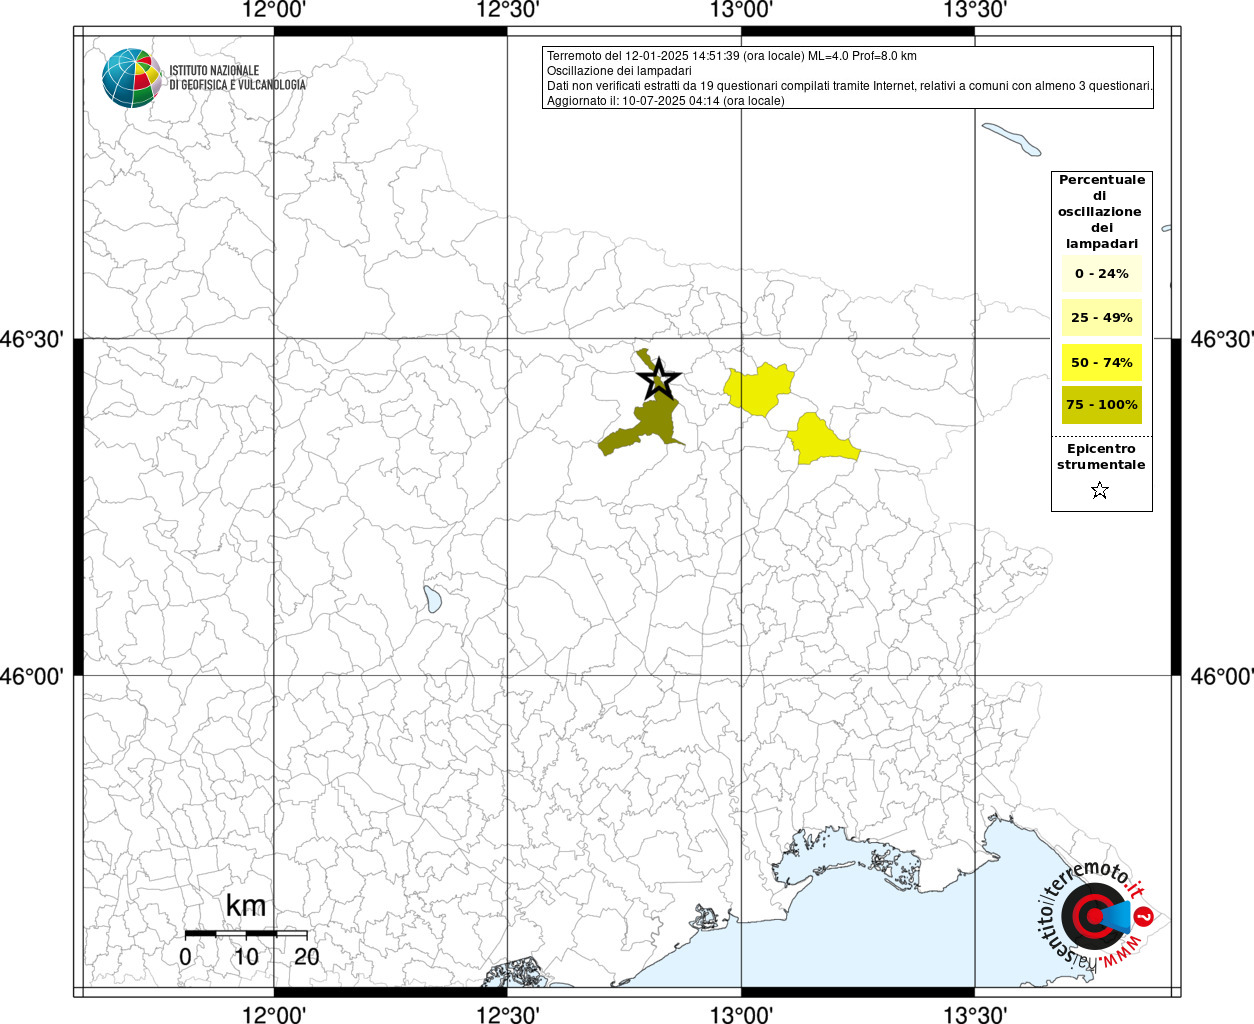
Task: Click the scale bar '10' value
Action: pos(246,957)
